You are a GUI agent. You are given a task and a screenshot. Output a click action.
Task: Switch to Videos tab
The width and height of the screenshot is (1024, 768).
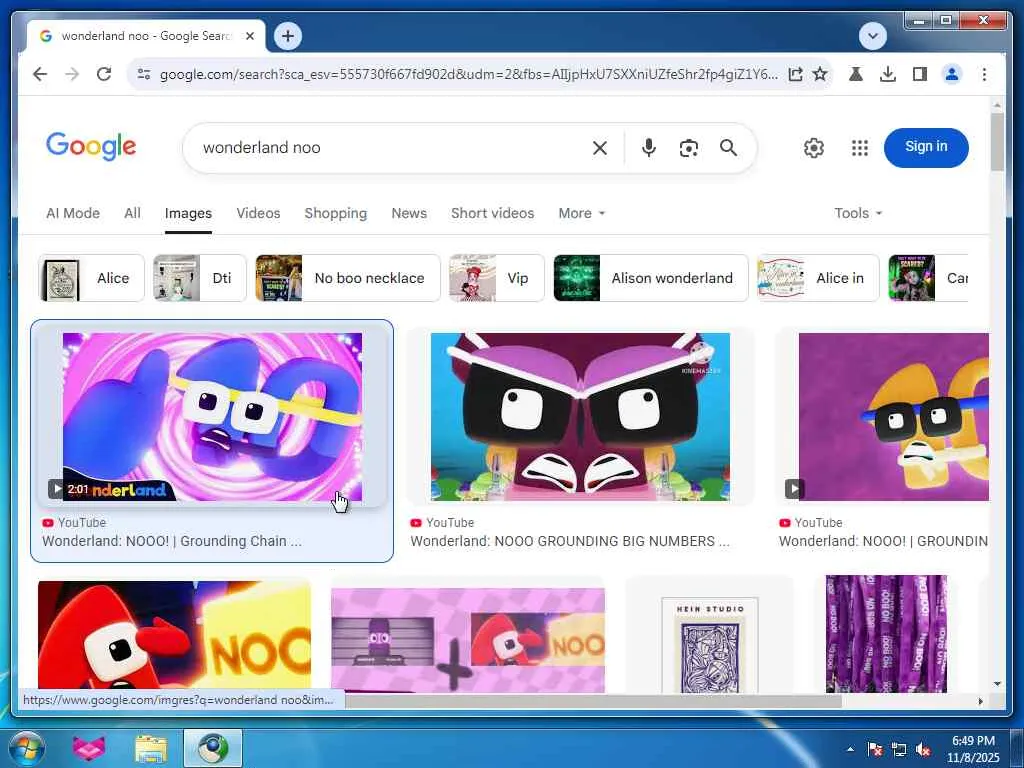(258, 213)
